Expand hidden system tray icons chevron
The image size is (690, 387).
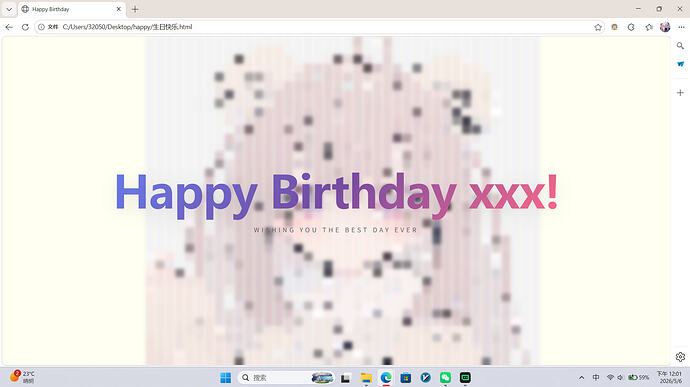click(581, 378)
